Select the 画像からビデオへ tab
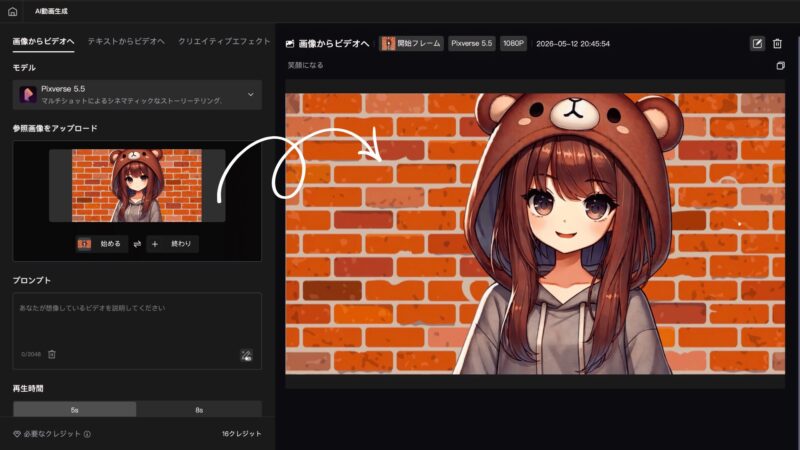 pyautogui.click(x=43, y=41)
